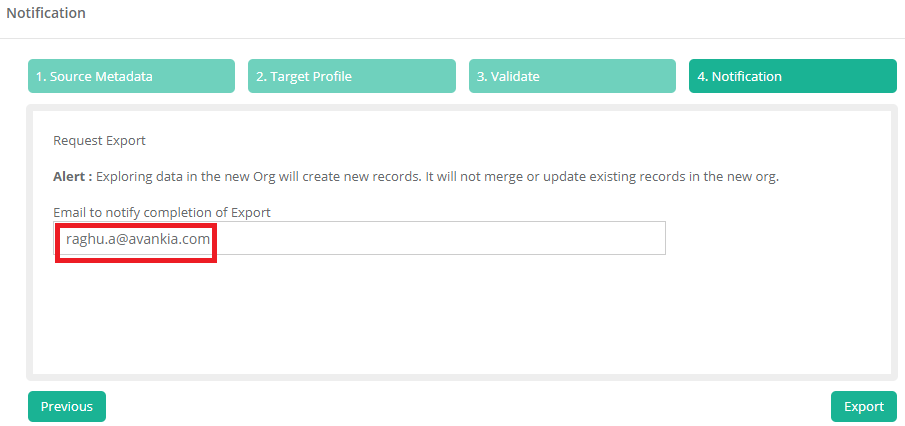Click the raghu.a@avankia.com email text
This screenshot has height=426, width=905.
(138, 239)
